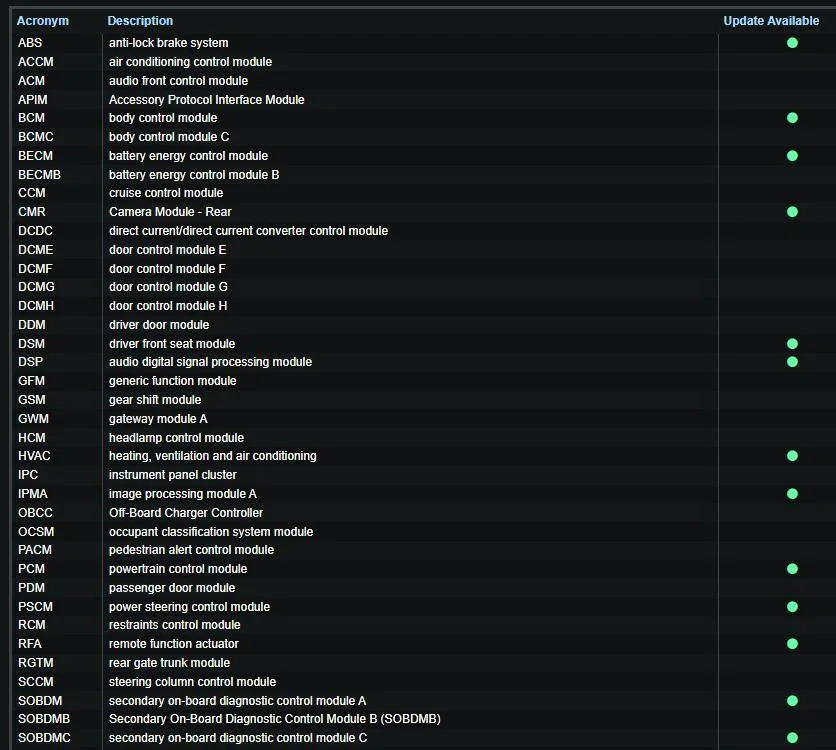This screenshot has width=836, height=750.
Task: Select the 'Off-Board Charger Controller' description
Action: pyautogui.click(x=186, y=513)
